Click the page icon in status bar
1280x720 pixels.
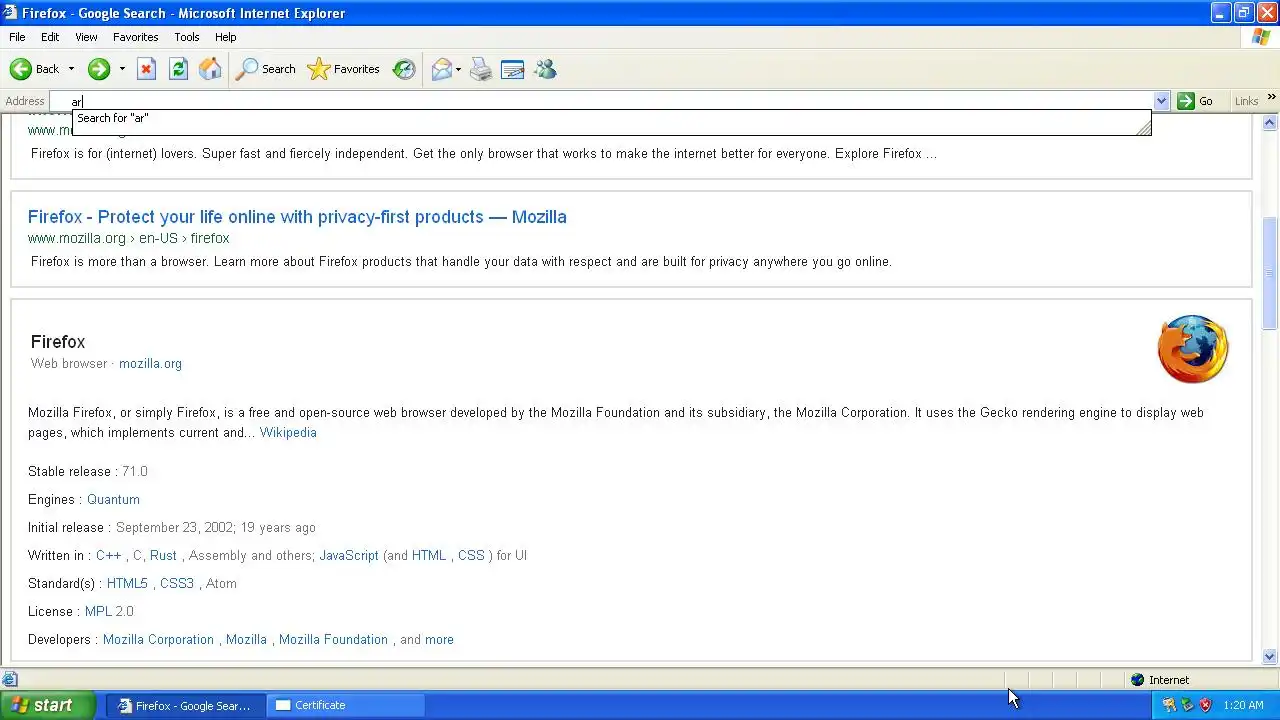pos(9,680)
